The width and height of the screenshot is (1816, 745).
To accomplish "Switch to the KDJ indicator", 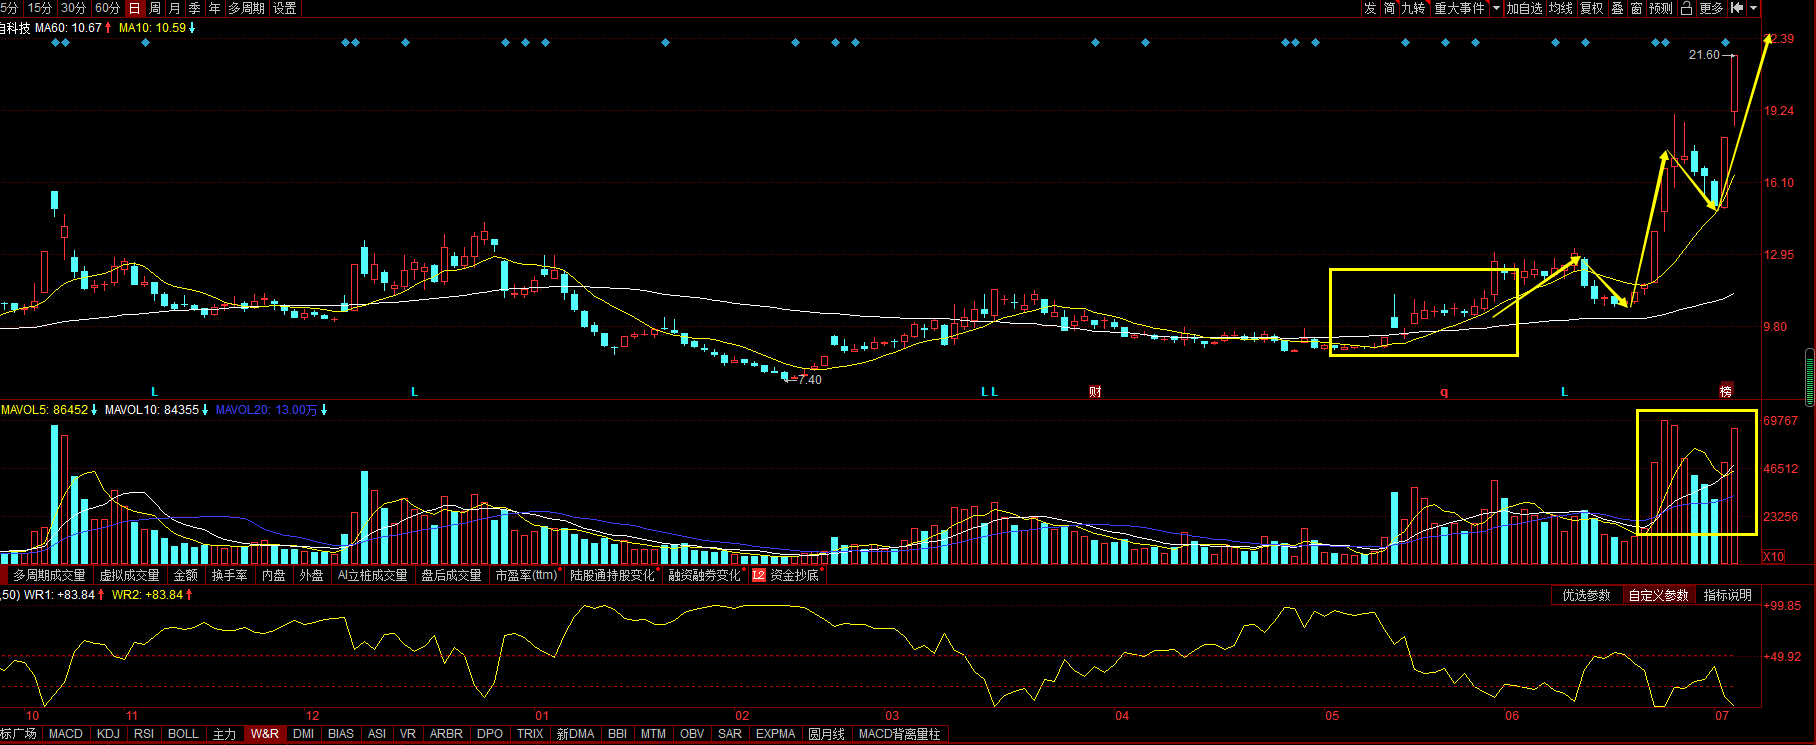I will pos(108,734).
